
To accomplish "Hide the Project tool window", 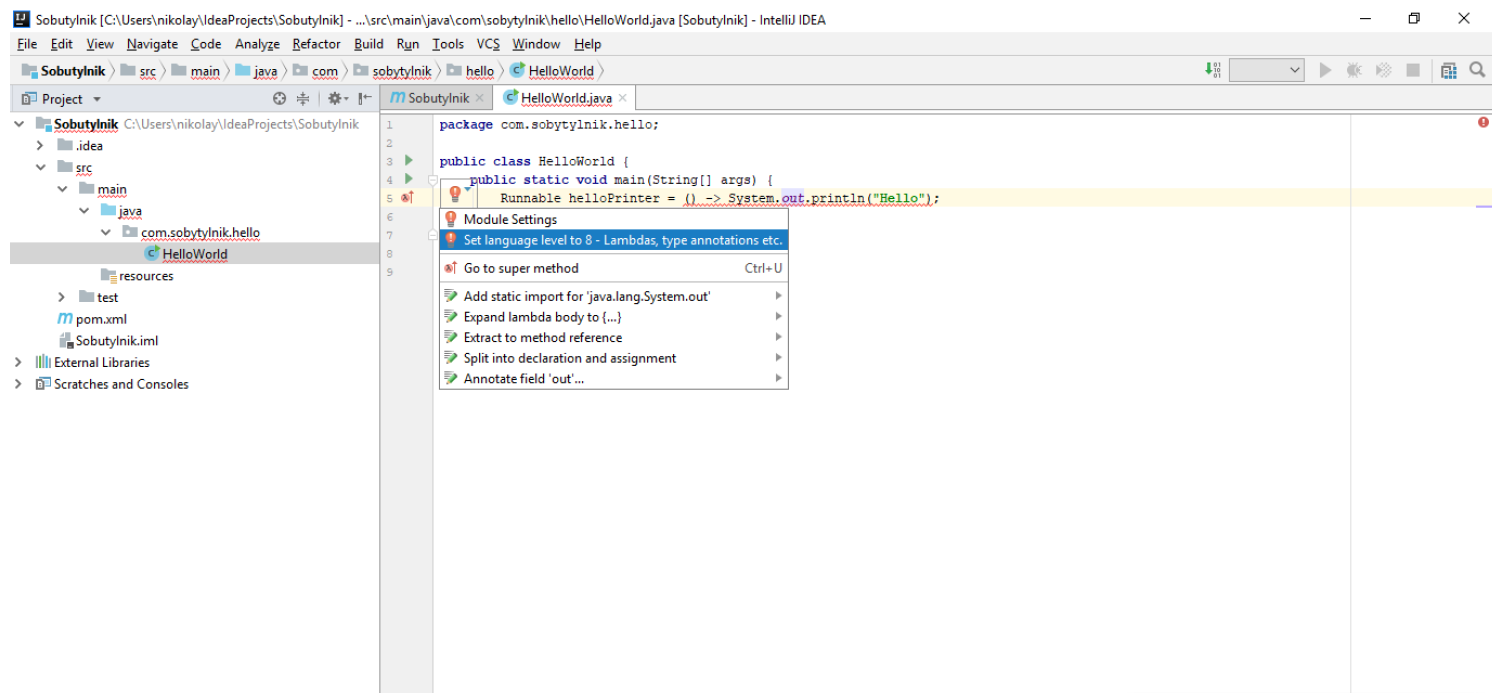I will [x=365, y=99].
